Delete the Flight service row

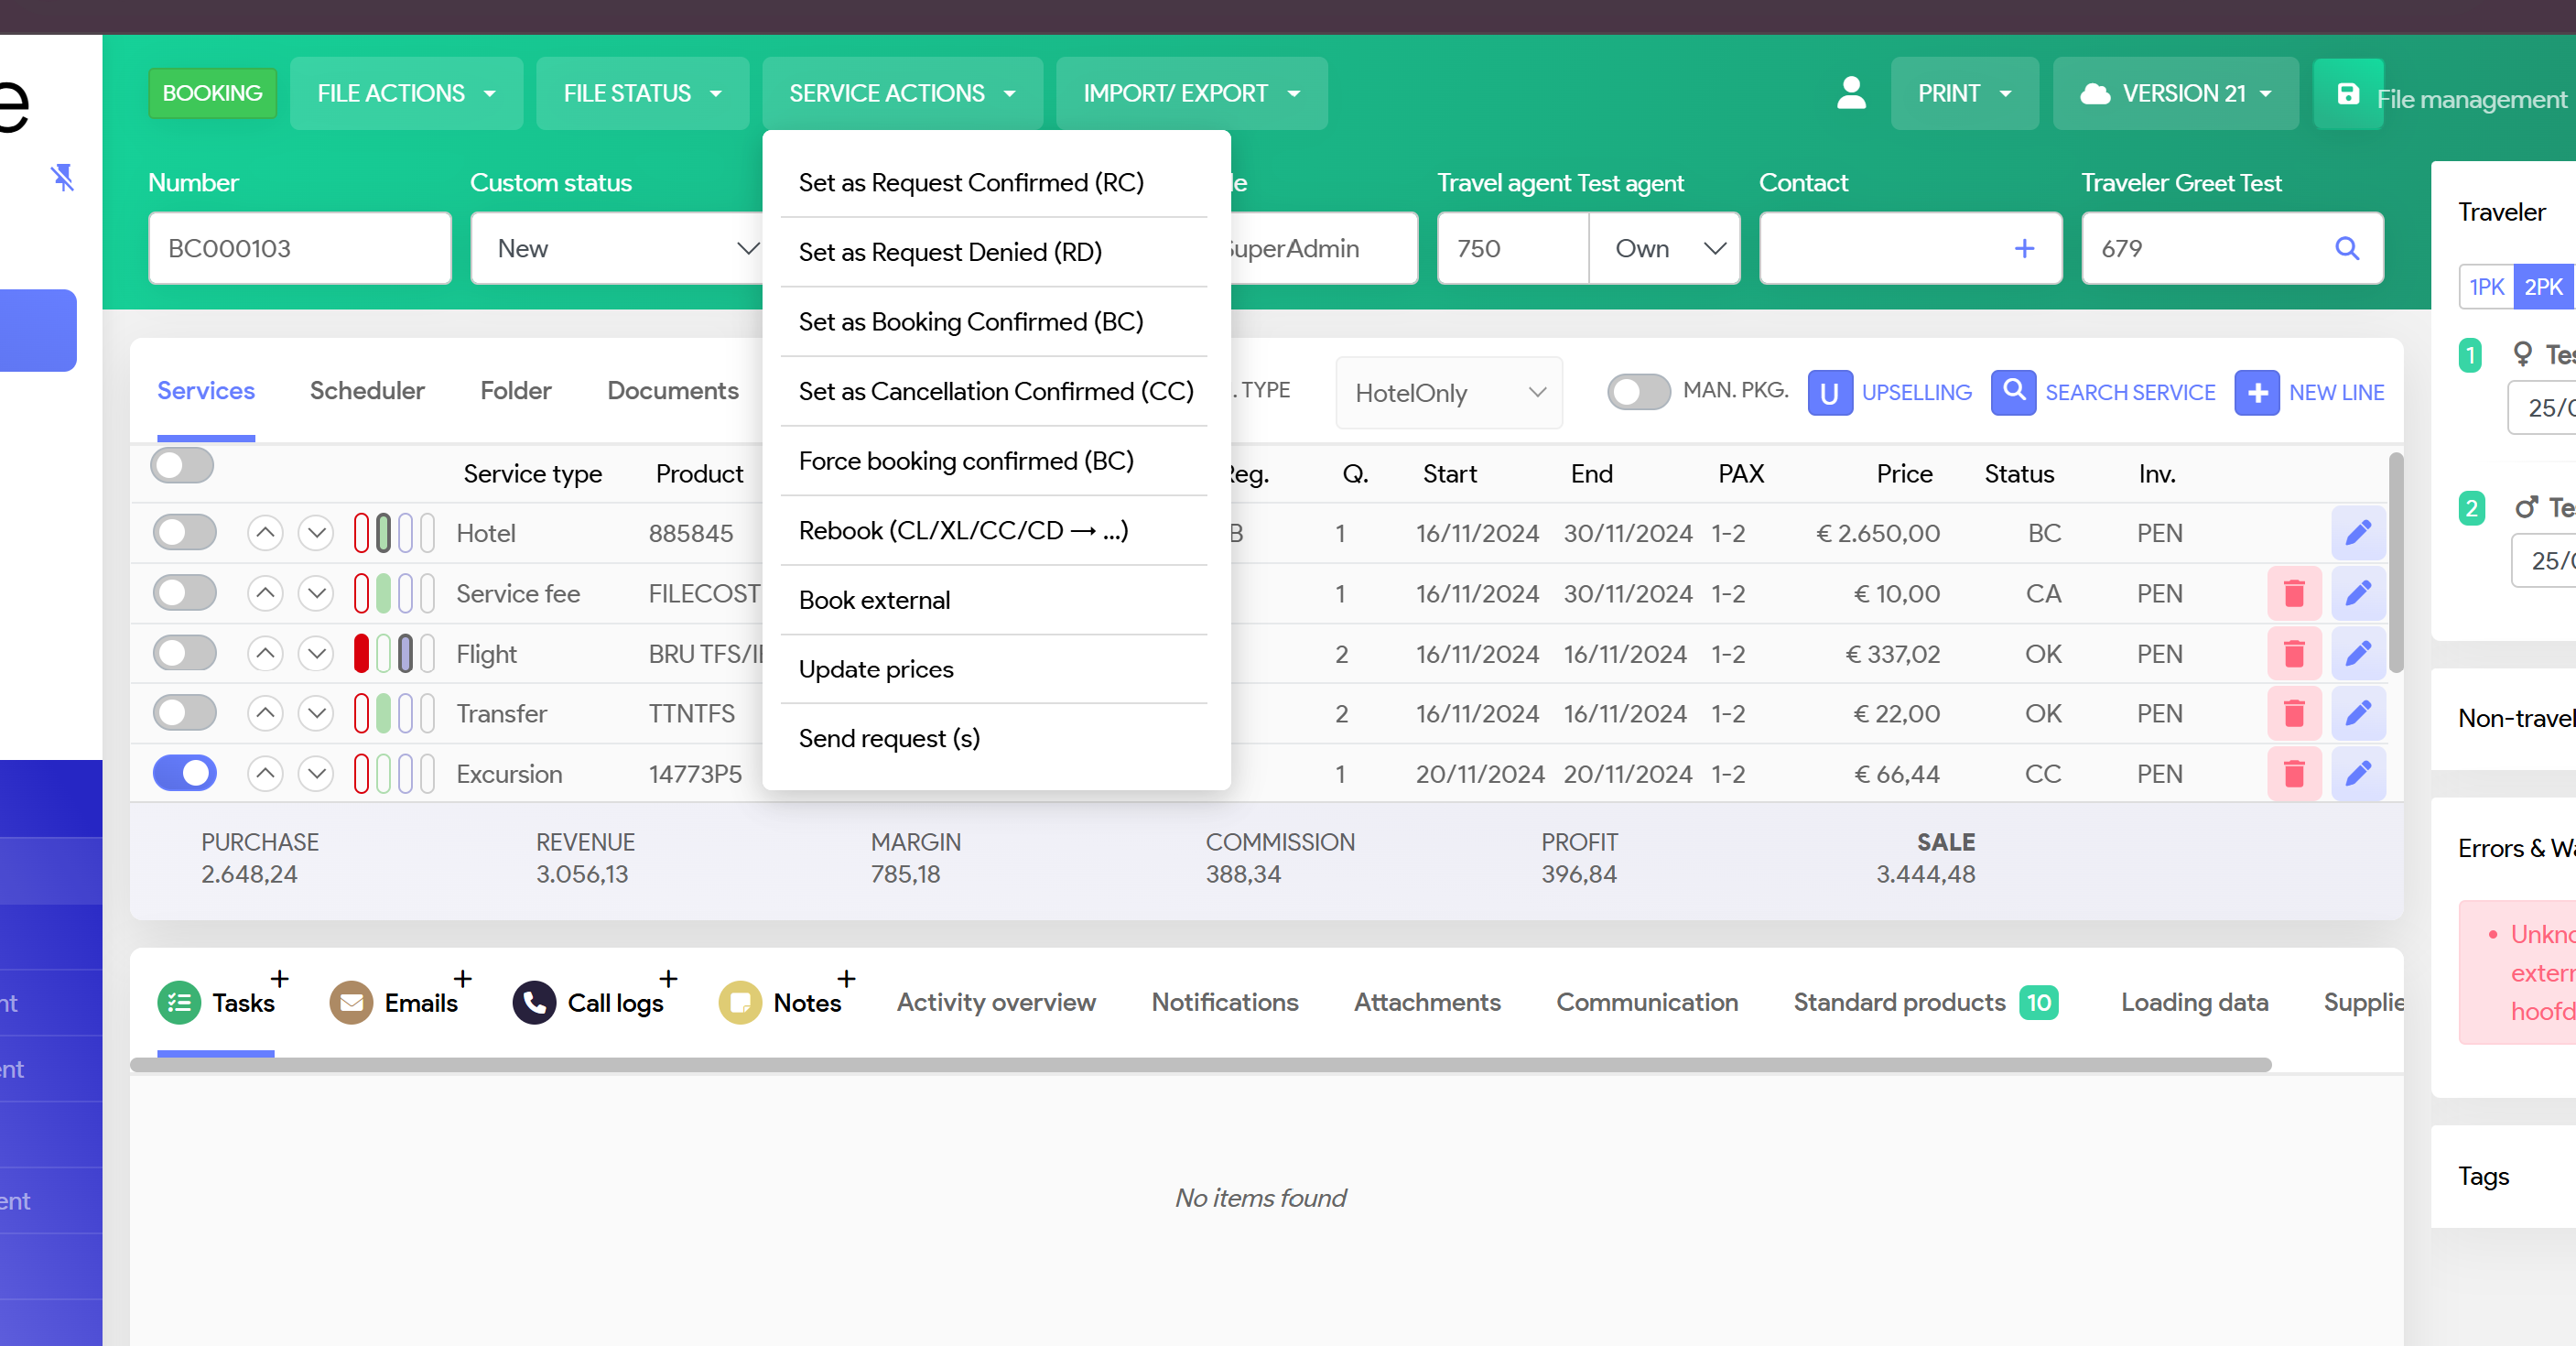tap(2293, 654)
